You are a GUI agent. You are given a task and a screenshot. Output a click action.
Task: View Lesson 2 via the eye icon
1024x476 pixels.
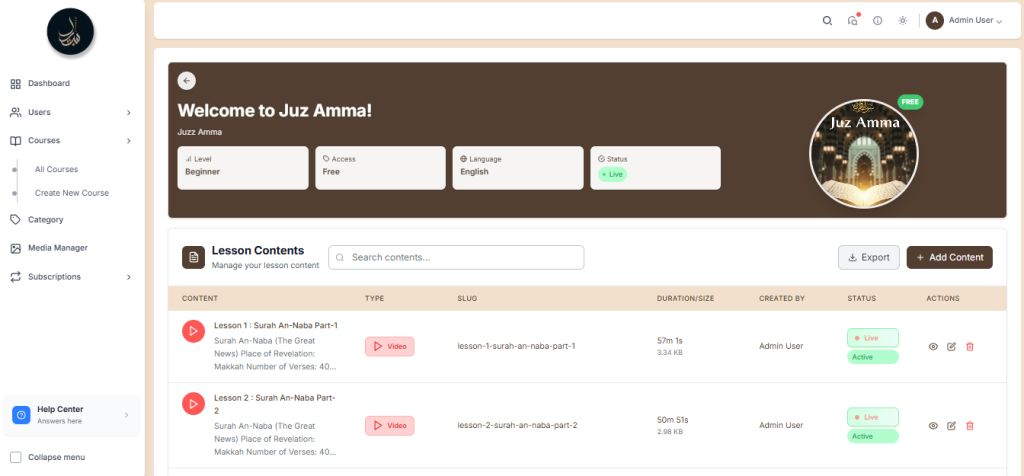click(x=933, y=425)
